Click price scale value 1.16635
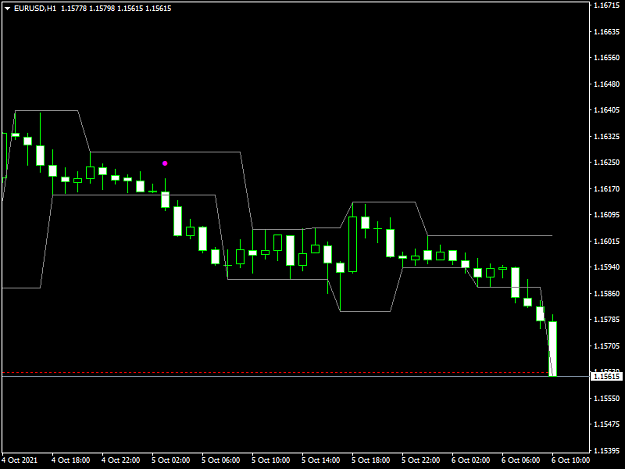 [x=607, y=31]
